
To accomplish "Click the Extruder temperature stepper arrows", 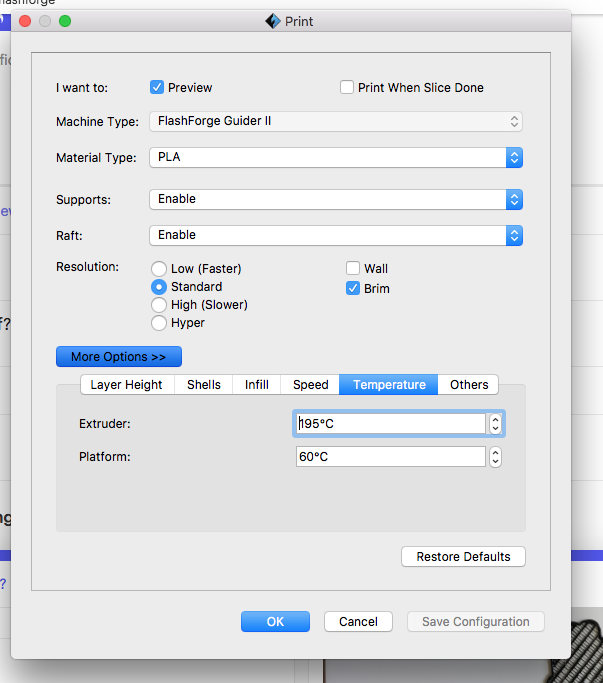I will coord(495,424).
